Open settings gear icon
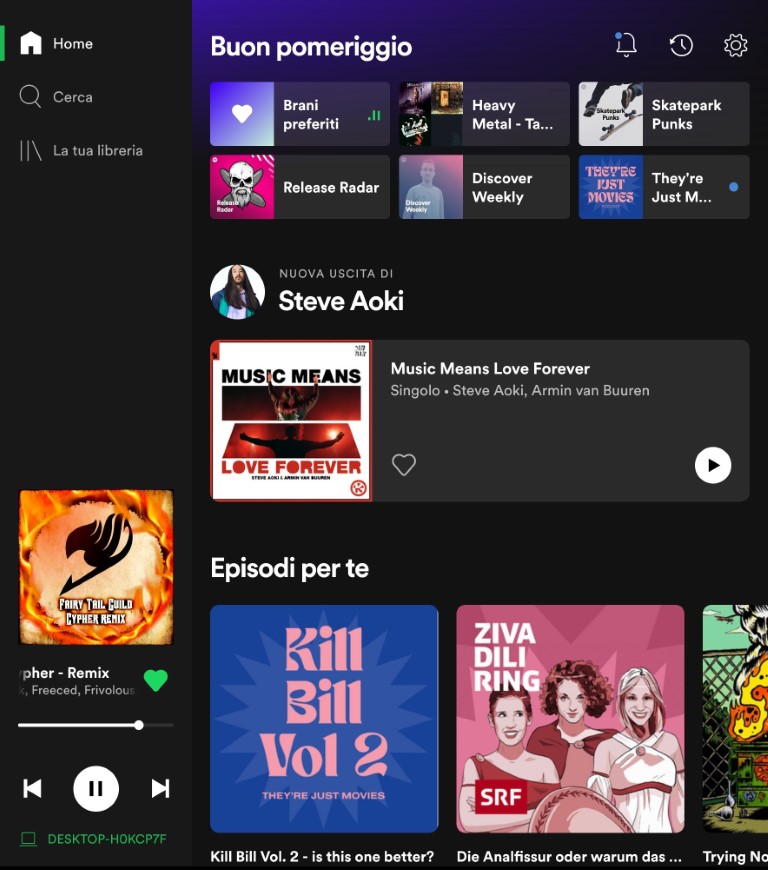 click(x=736, y=45)
